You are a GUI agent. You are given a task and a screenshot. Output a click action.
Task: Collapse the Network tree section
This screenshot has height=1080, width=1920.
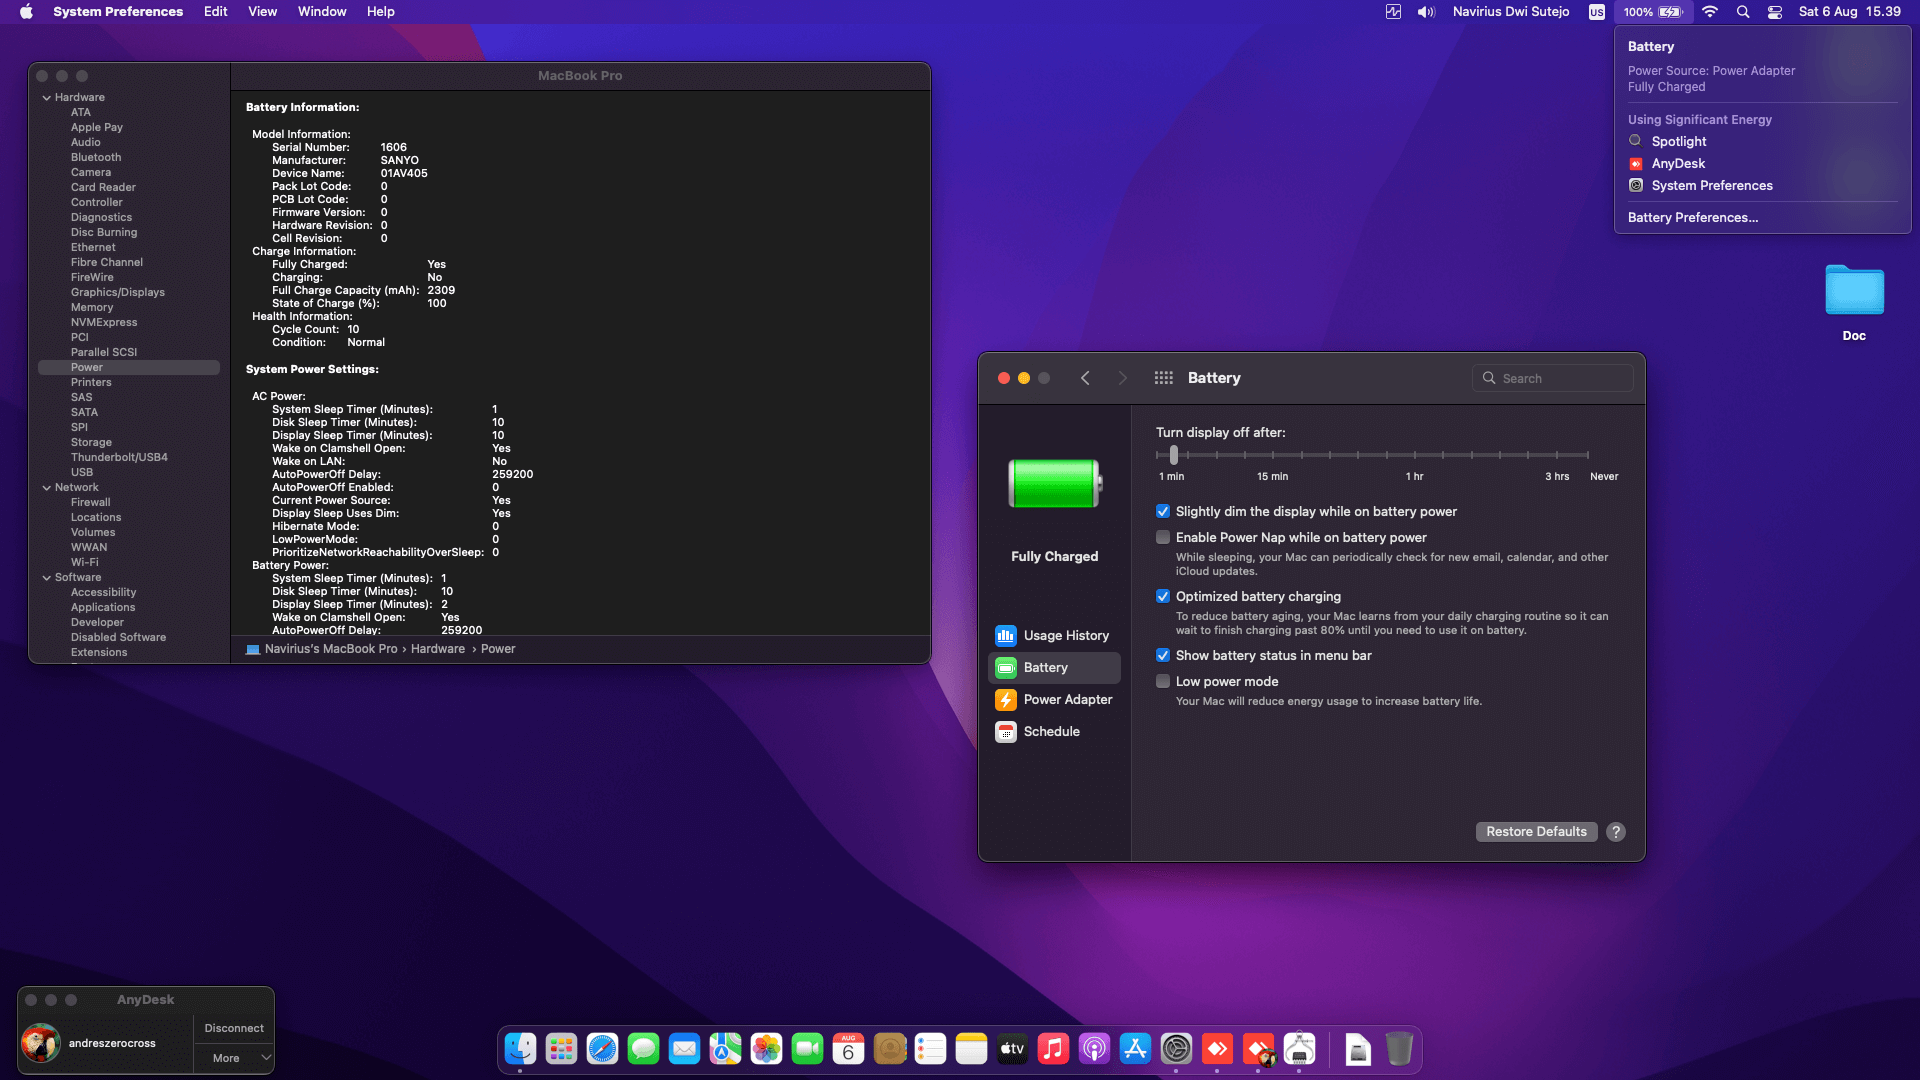pyautogui.click(x=46, y=488)
